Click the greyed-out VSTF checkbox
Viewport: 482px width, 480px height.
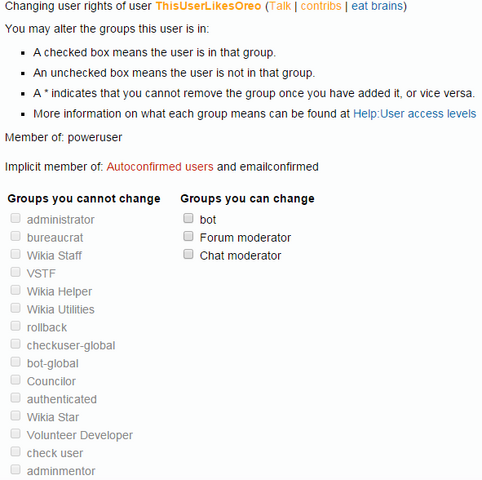15,272
